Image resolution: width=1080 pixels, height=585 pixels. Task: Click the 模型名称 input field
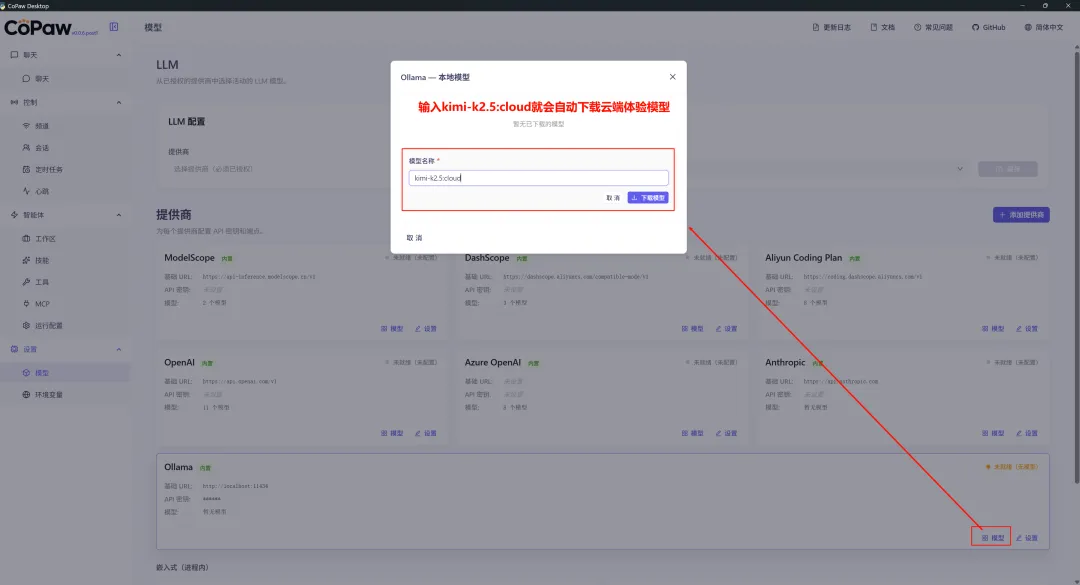pyautogui.click(x=538, y=178)
